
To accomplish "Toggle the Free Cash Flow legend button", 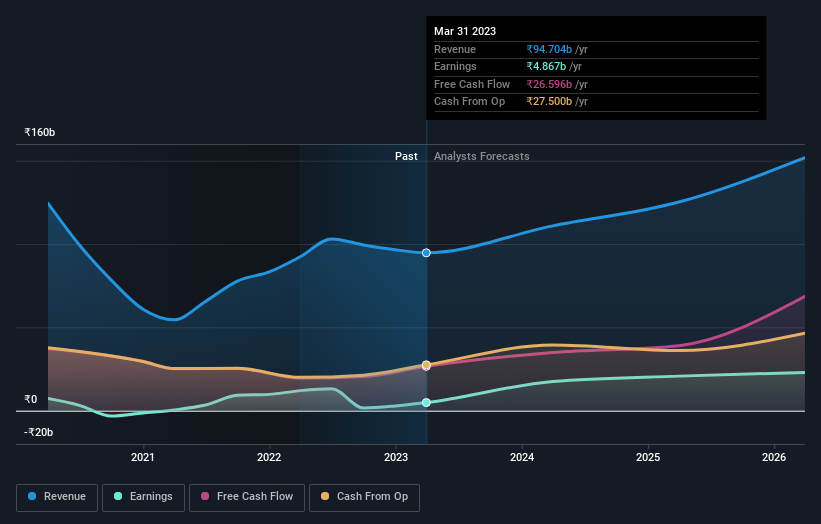I will (247, 497).
